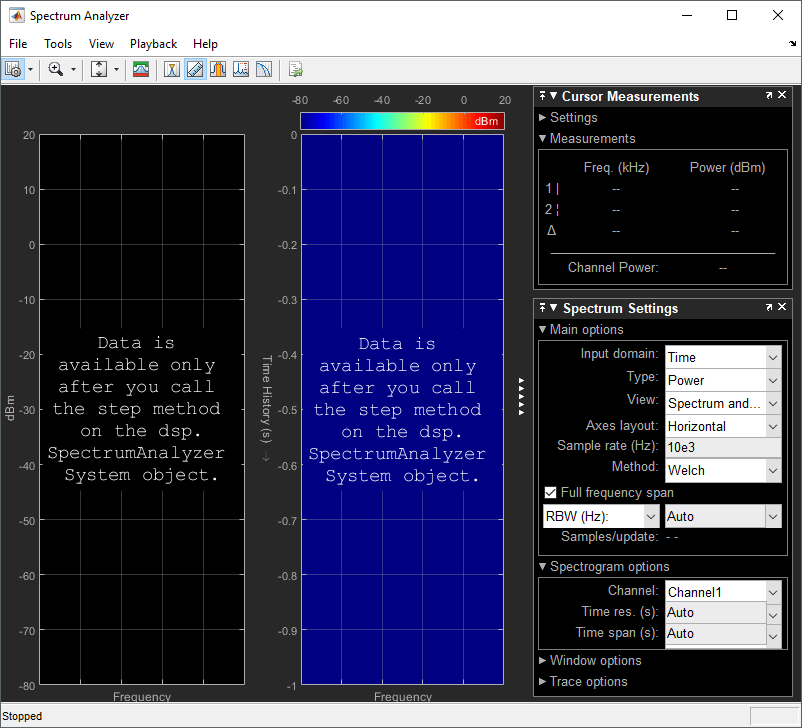Expand the Trace options section
Image resolution: width=802 pixels, height=728 pixels.
[x=588, y=681]
